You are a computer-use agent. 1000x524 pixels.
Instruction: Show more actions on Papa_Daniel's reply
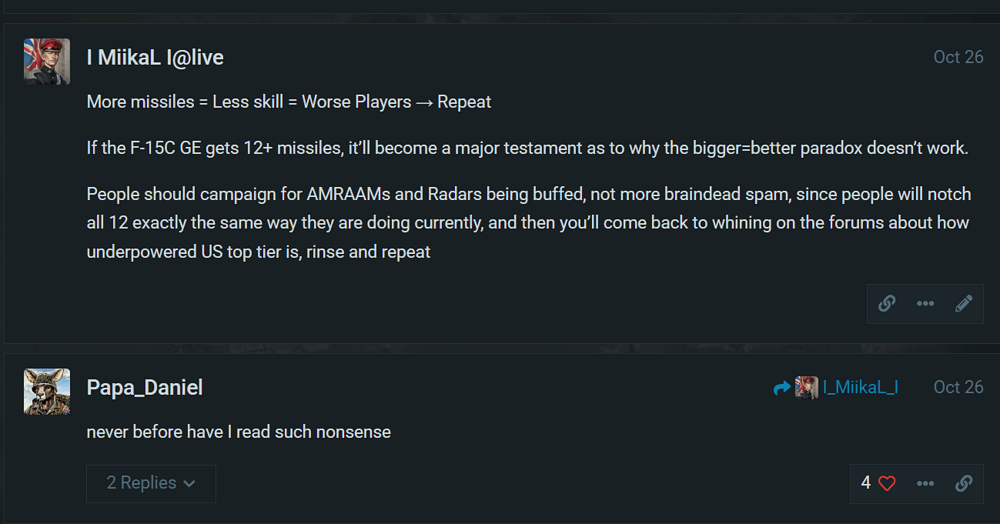click(x=925, y=483)
